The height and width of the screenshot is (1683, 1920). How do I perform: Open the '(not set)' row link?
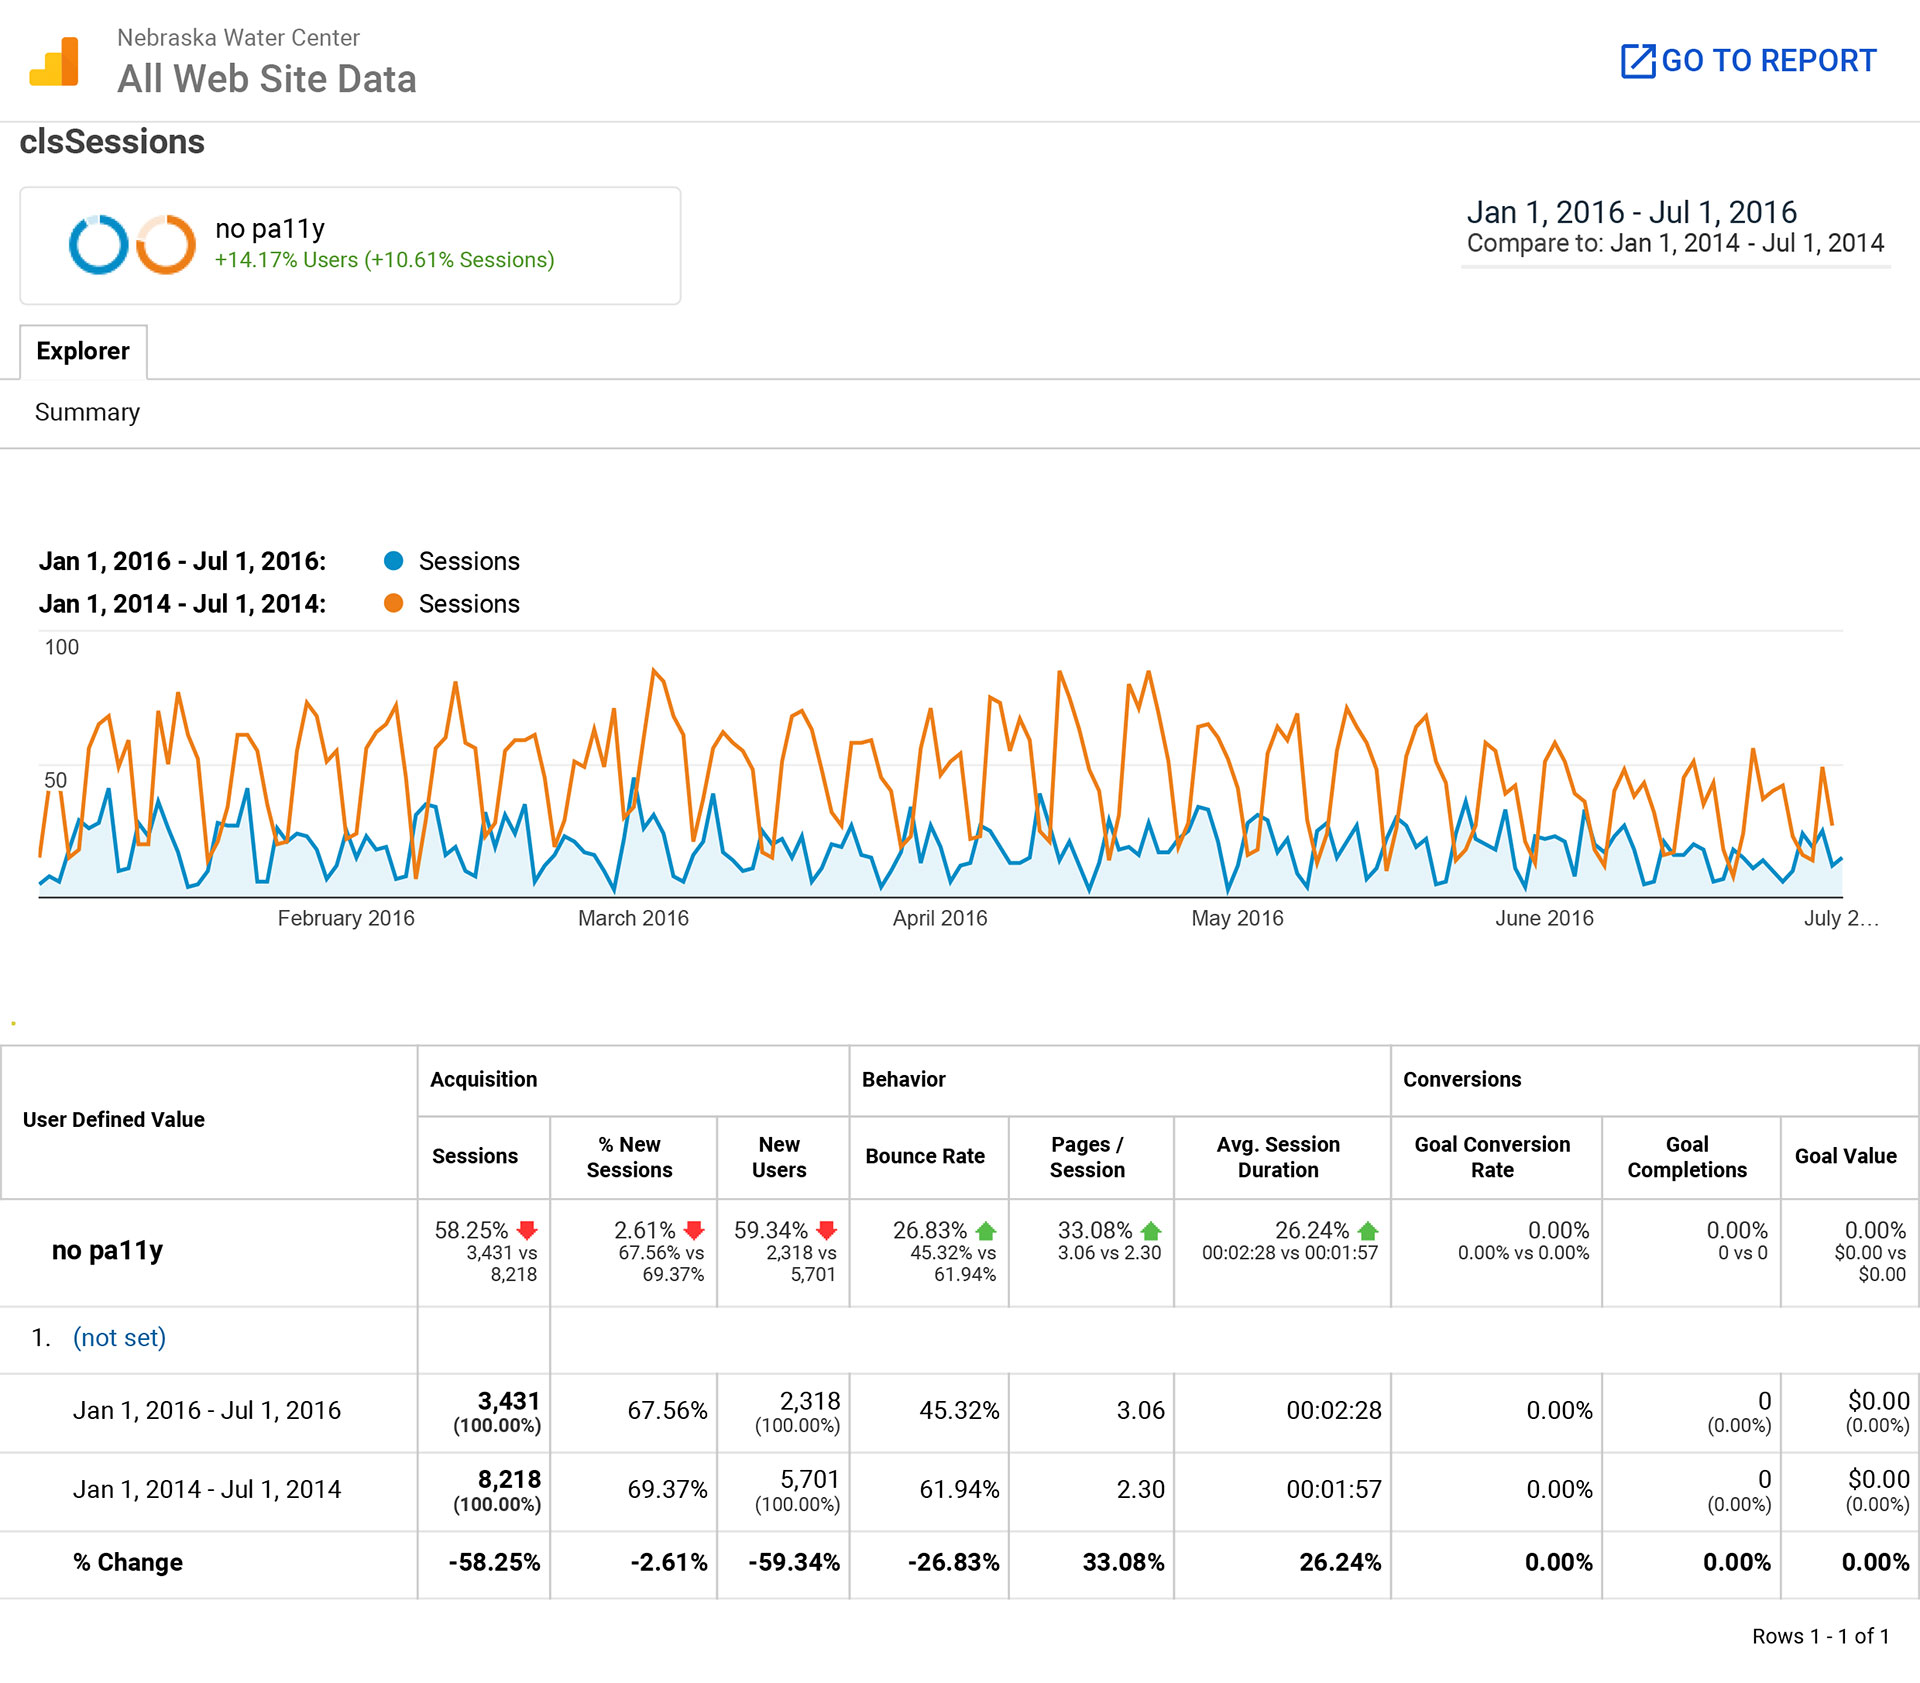coord(119,1337)
